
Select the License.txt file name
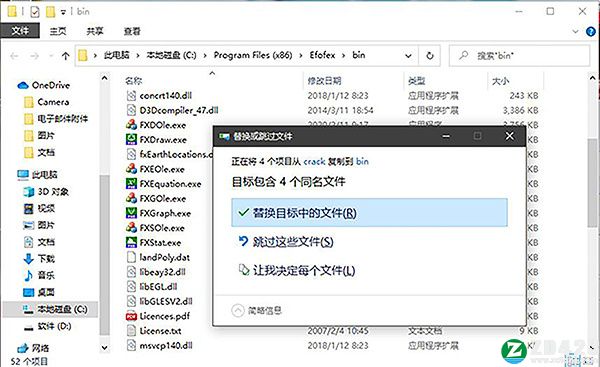click(x=160, y=331)
